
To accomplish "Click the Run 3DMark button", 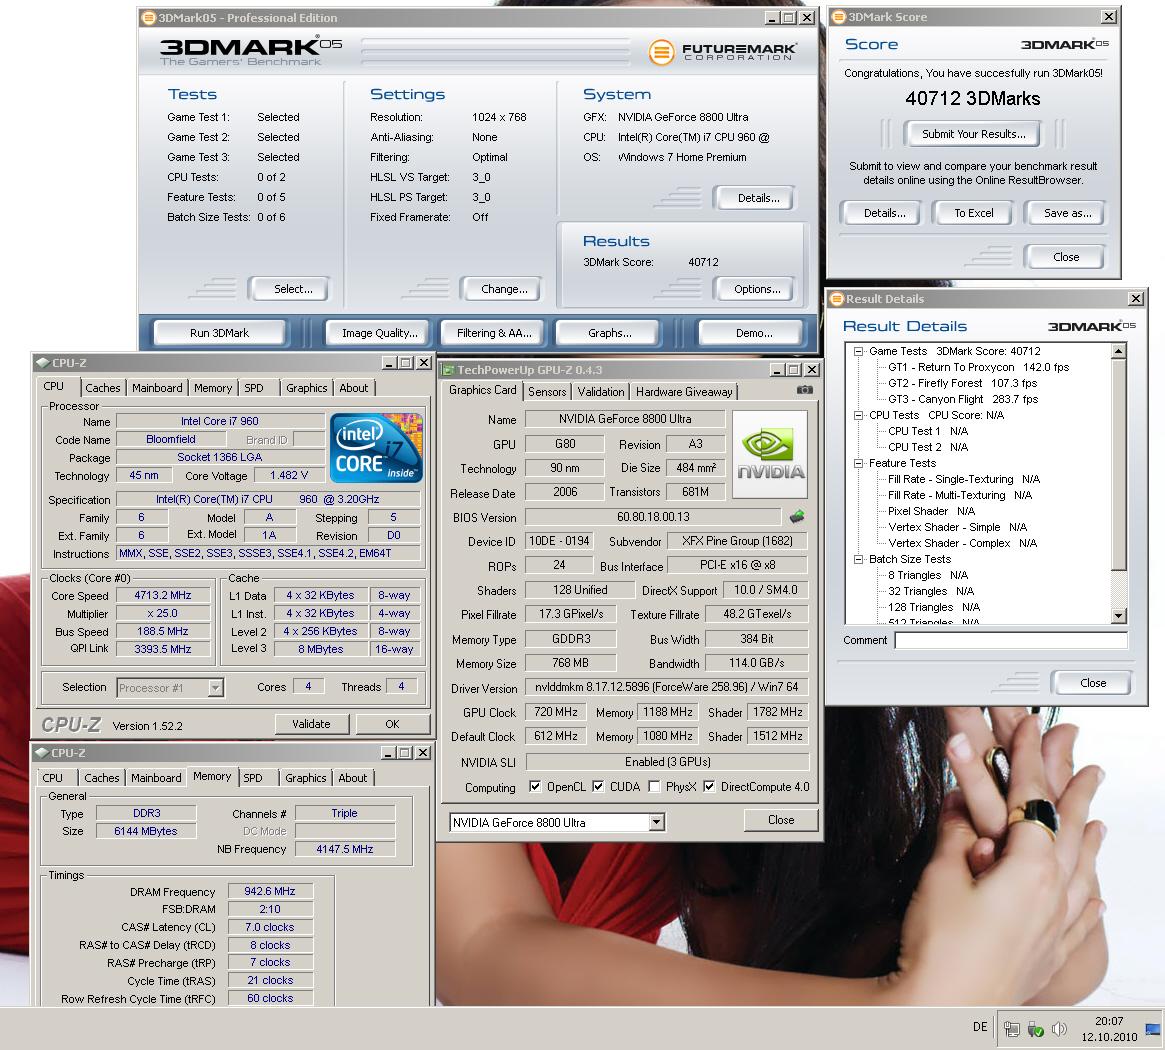I will click(x=219, y=333).
